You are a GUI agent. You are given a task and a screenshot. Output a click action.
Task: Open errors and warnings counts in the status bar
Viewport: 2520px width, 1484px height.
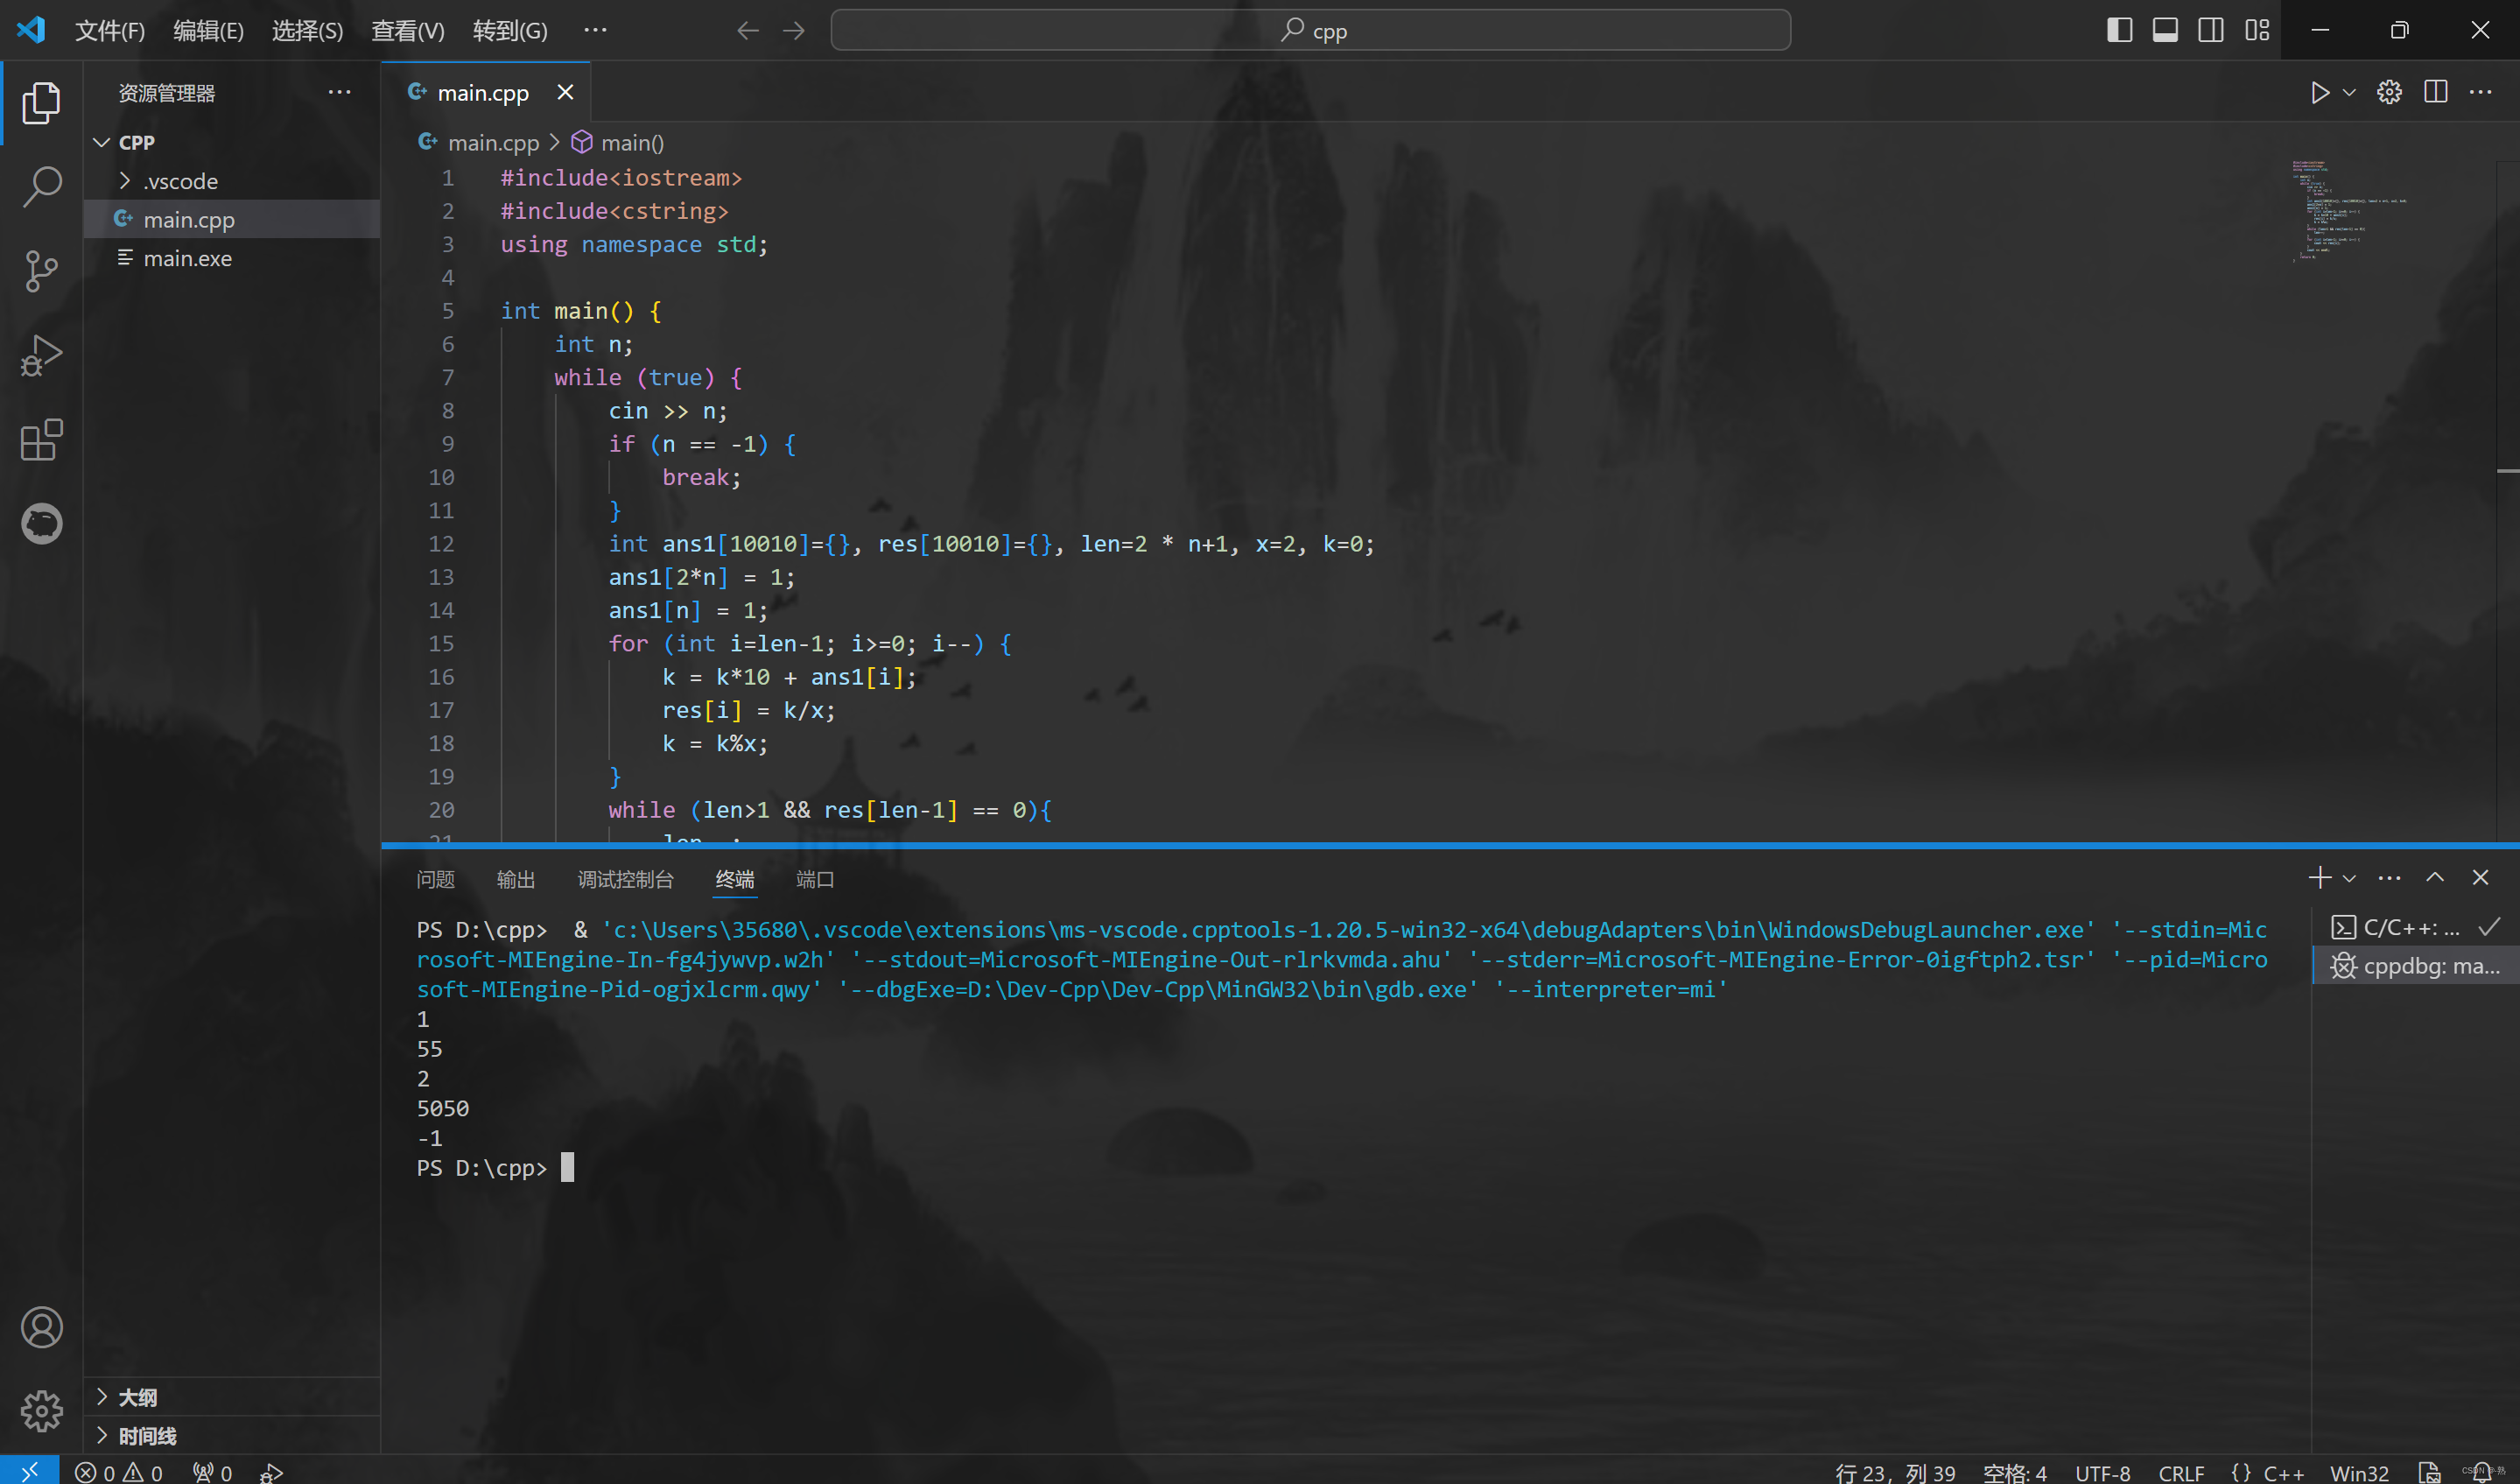119,1472
